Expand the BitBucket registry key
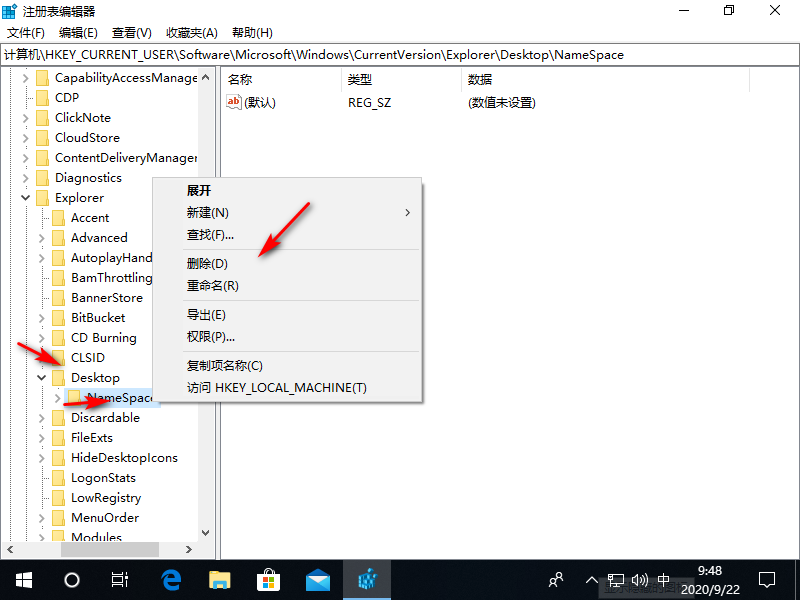The height and width of the screenshot is (600, 800). point(40,317)
